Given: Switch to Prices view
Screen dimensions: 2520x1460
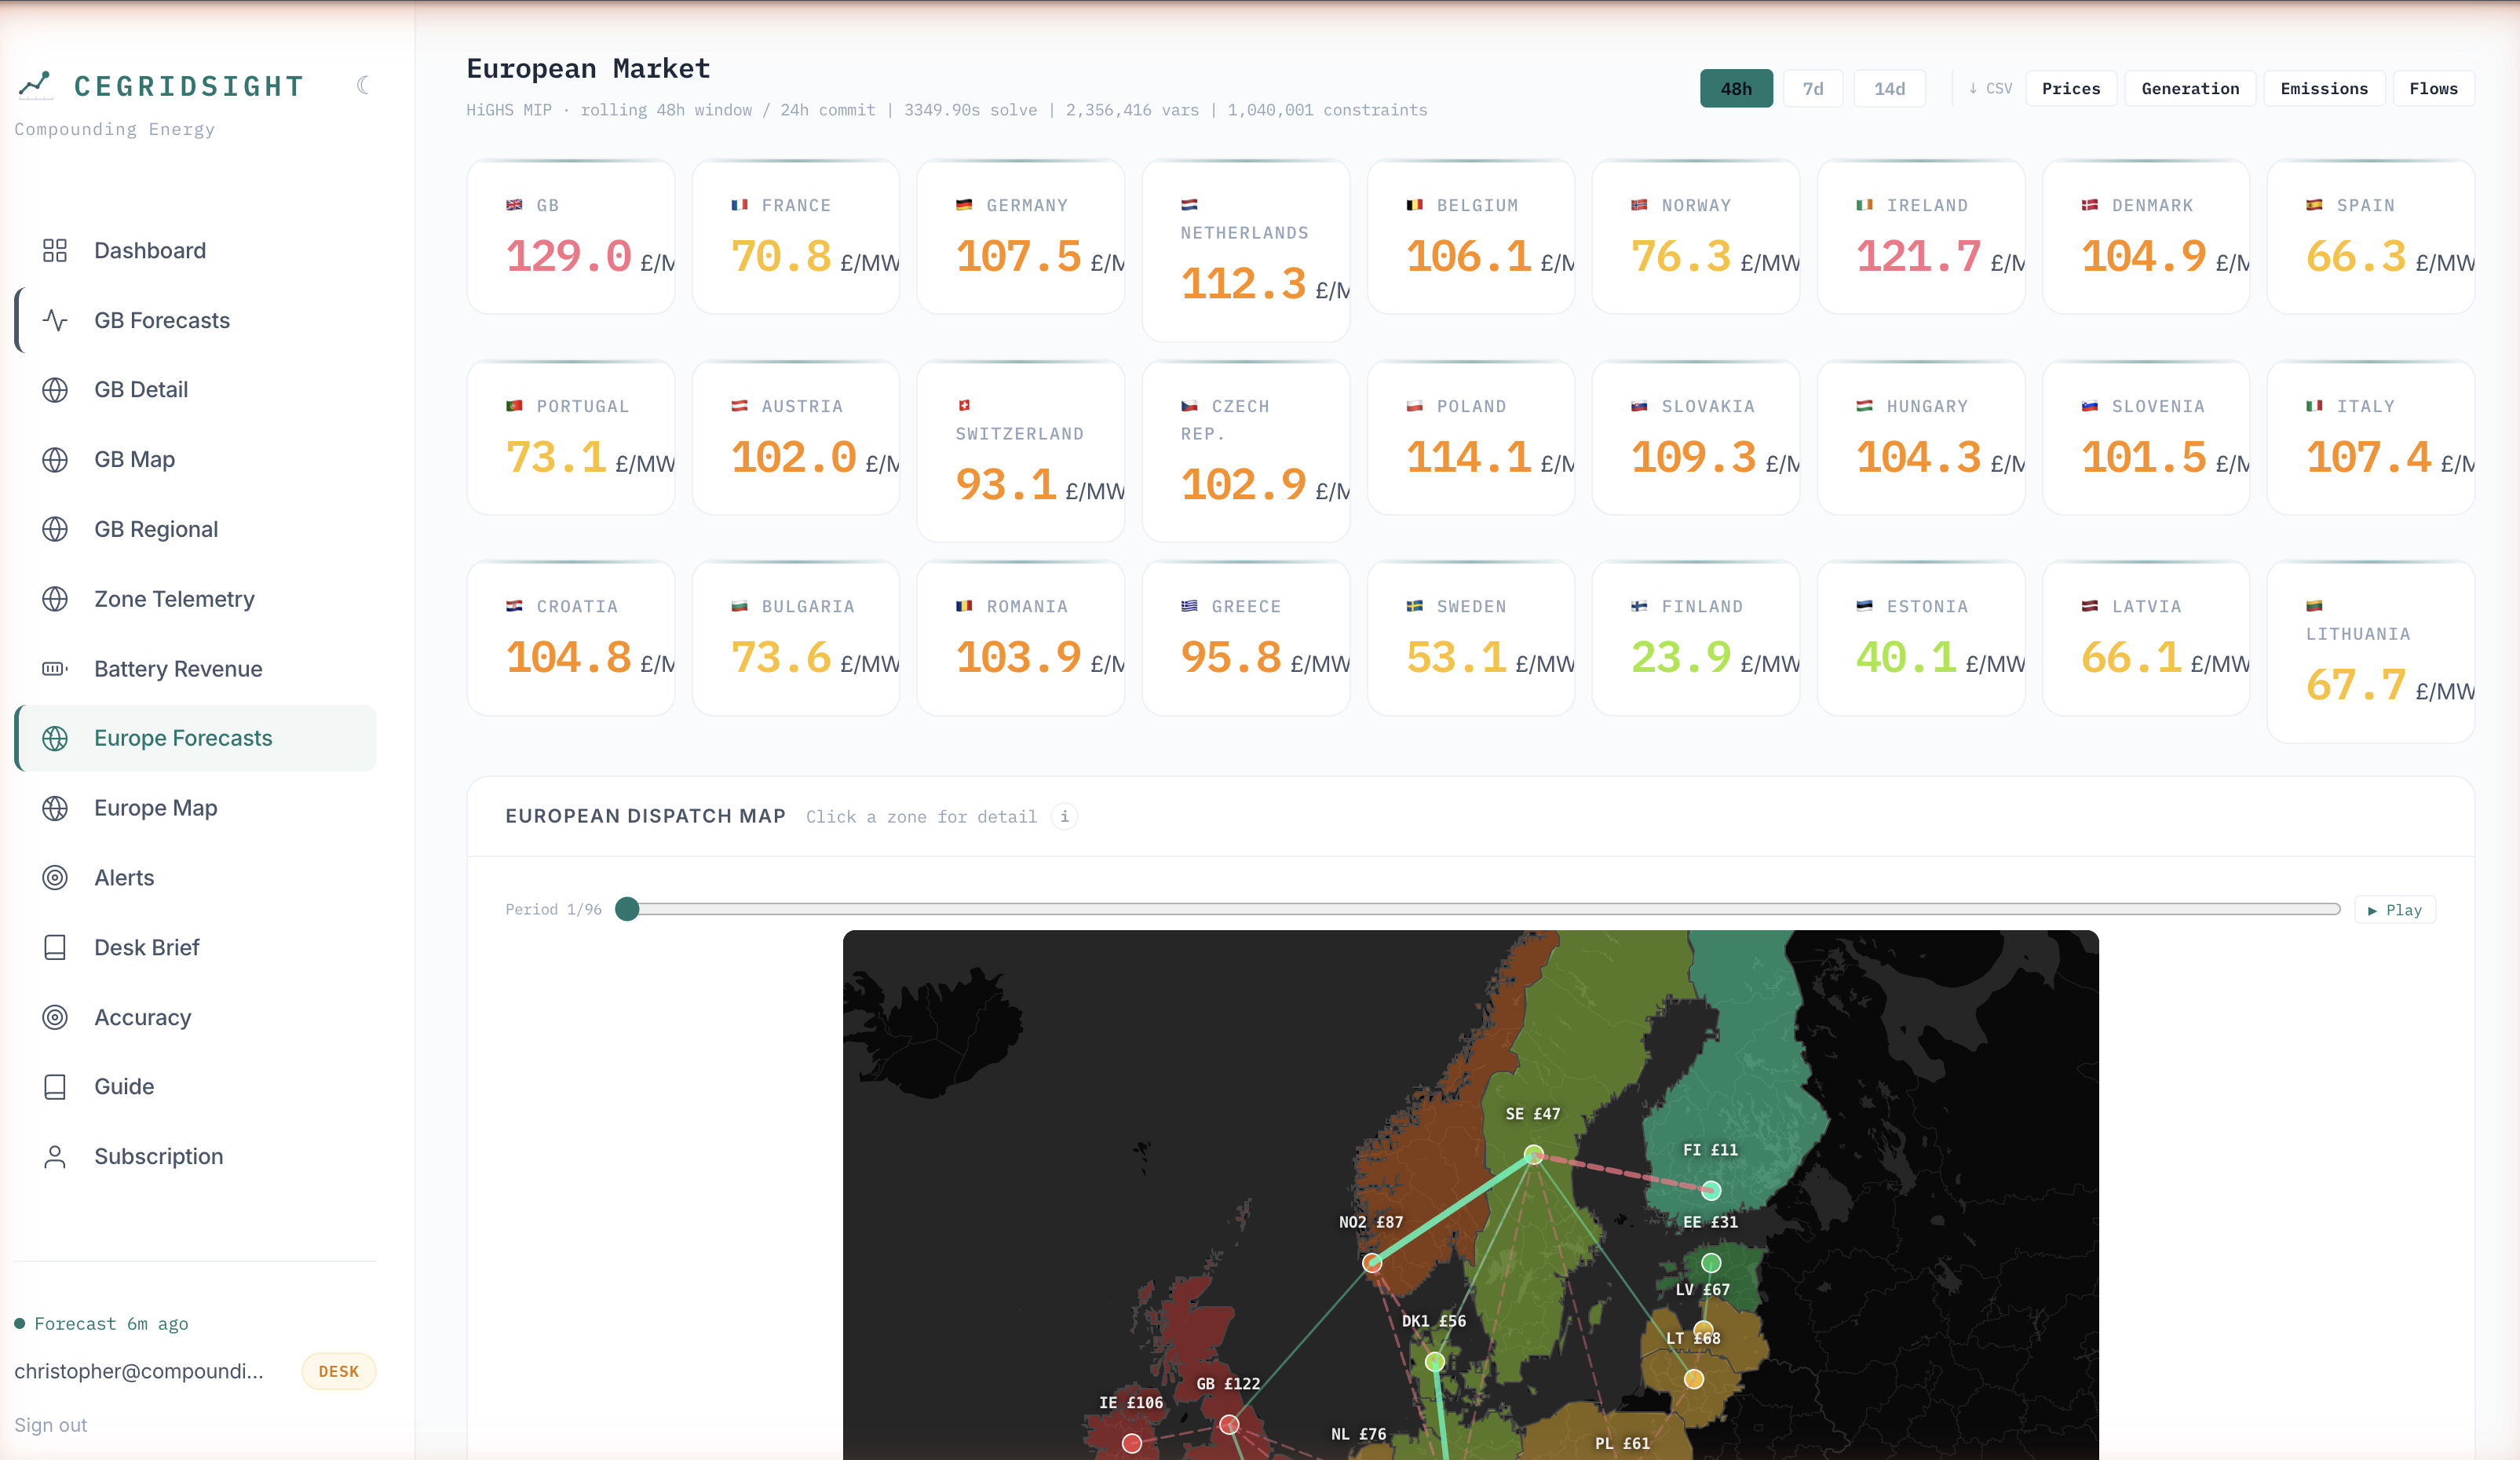Looking at the screenshot, I should click(x=2071, y=89).
